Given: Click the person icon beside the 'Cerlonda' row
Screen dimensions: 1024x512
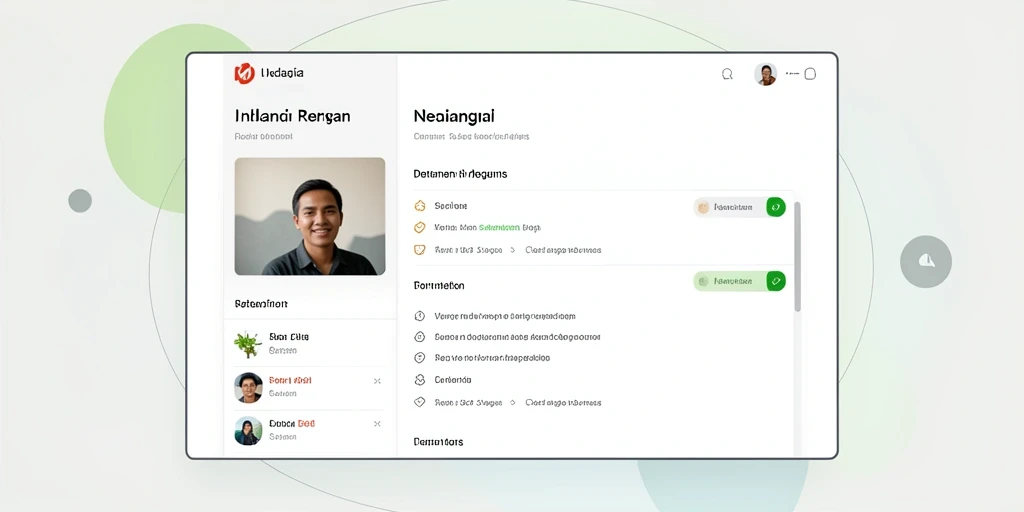Looking at the screenshot, I should click(x=420, y=379).
